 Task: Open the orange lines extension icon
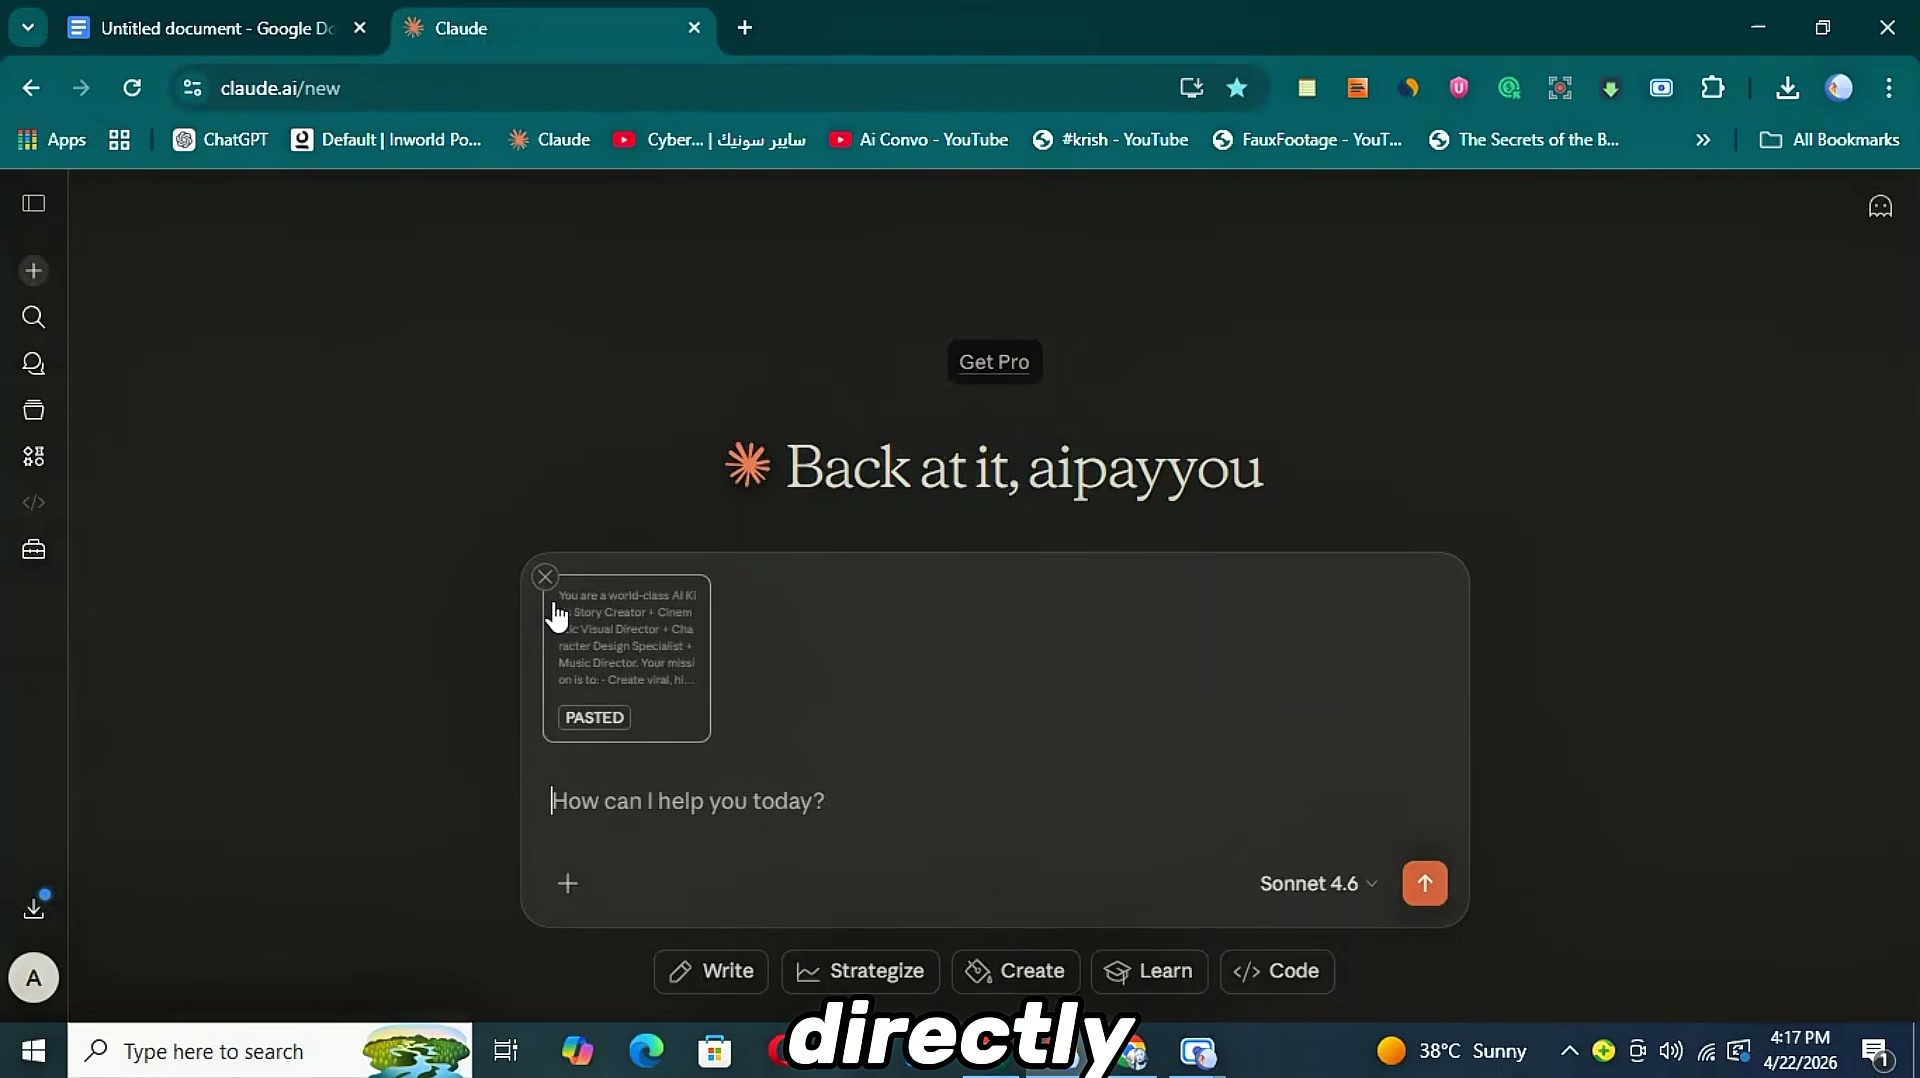coord(1358,88)
